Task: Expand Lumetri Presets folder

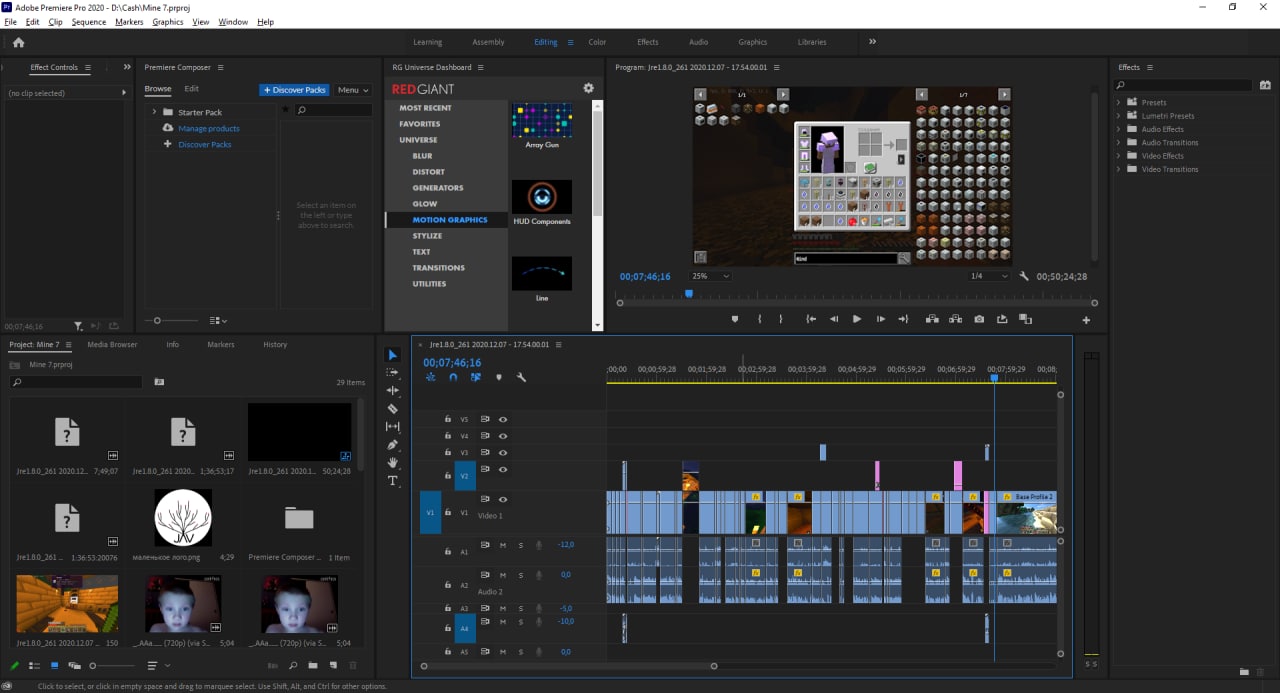Action: [x=1119, y=116]
